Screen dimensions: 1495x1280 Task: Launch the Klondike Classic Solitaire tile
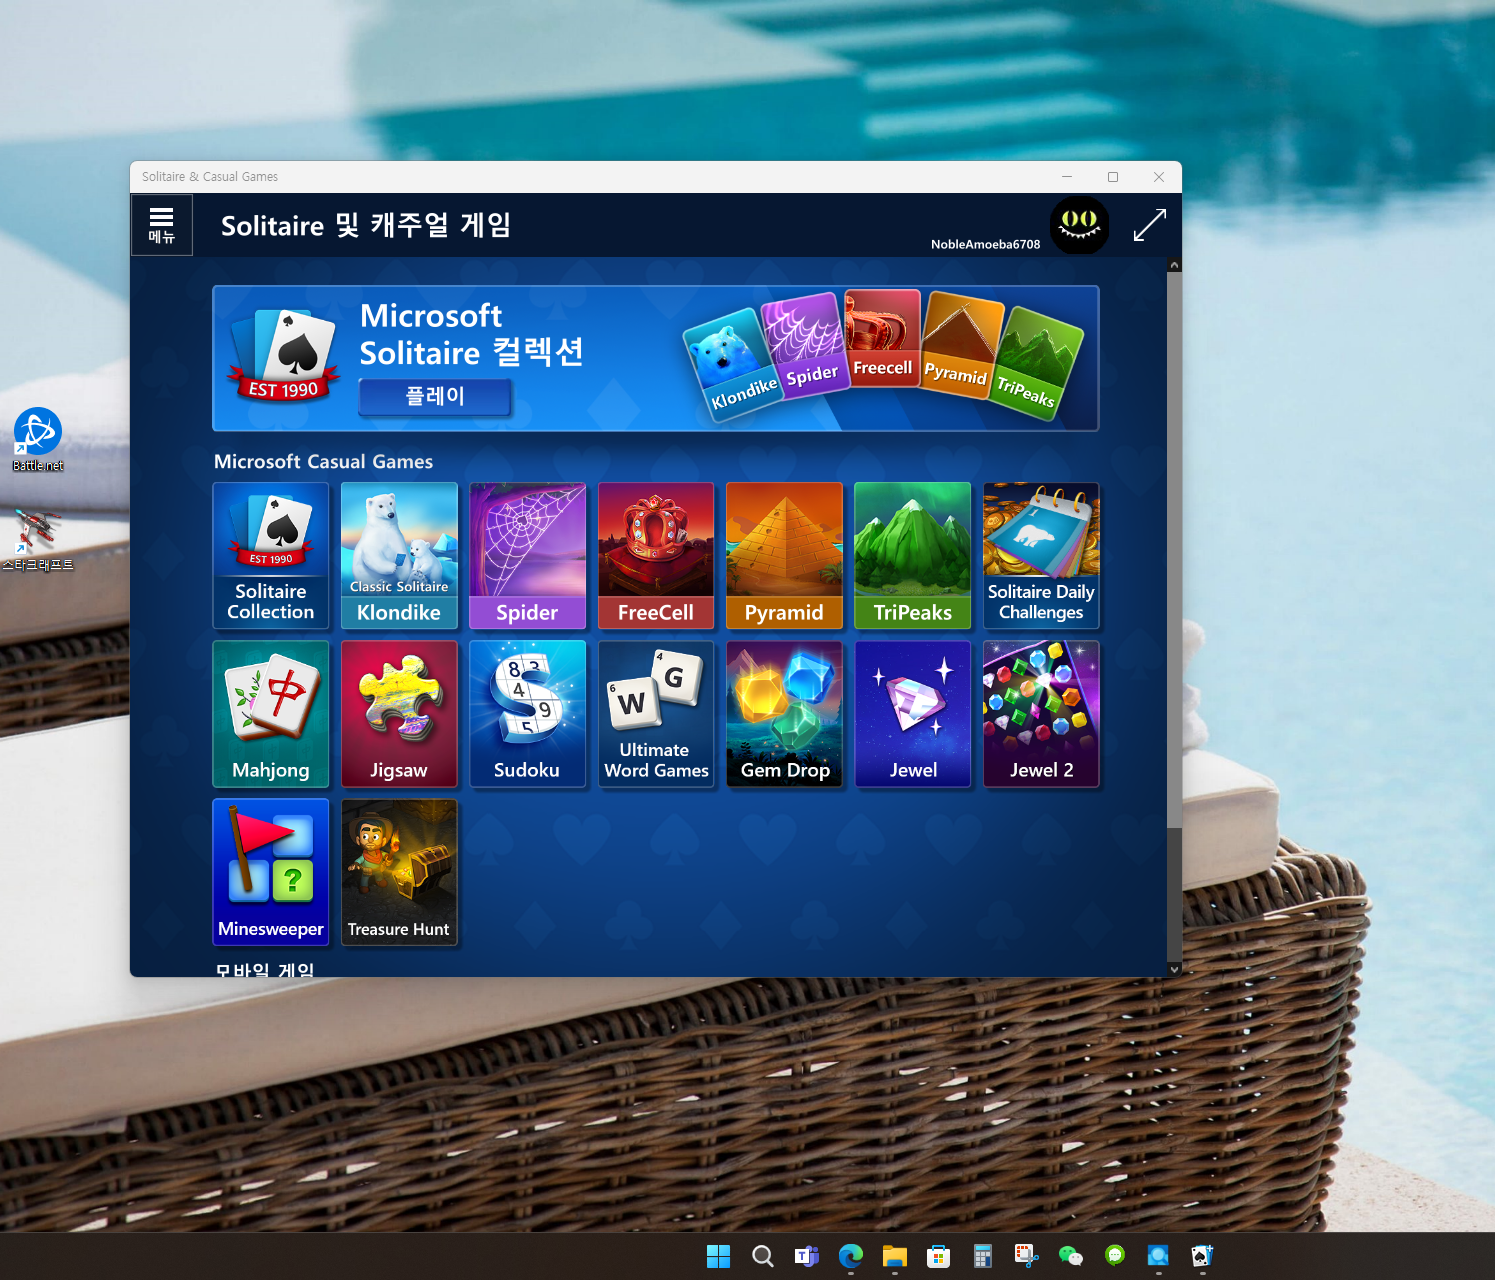pos(399,556)
